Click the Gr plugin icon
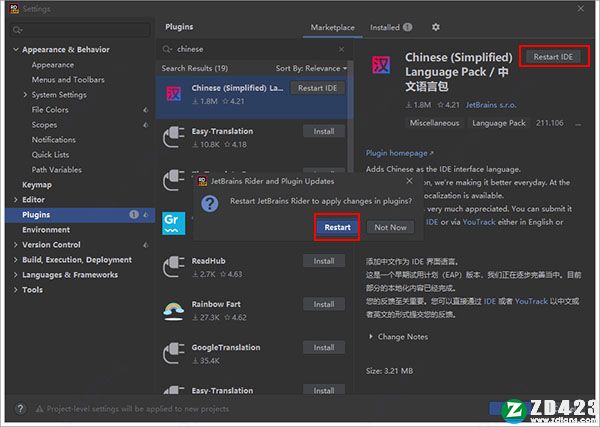Screen dimensions: 600x427 [x=173, y=223]
